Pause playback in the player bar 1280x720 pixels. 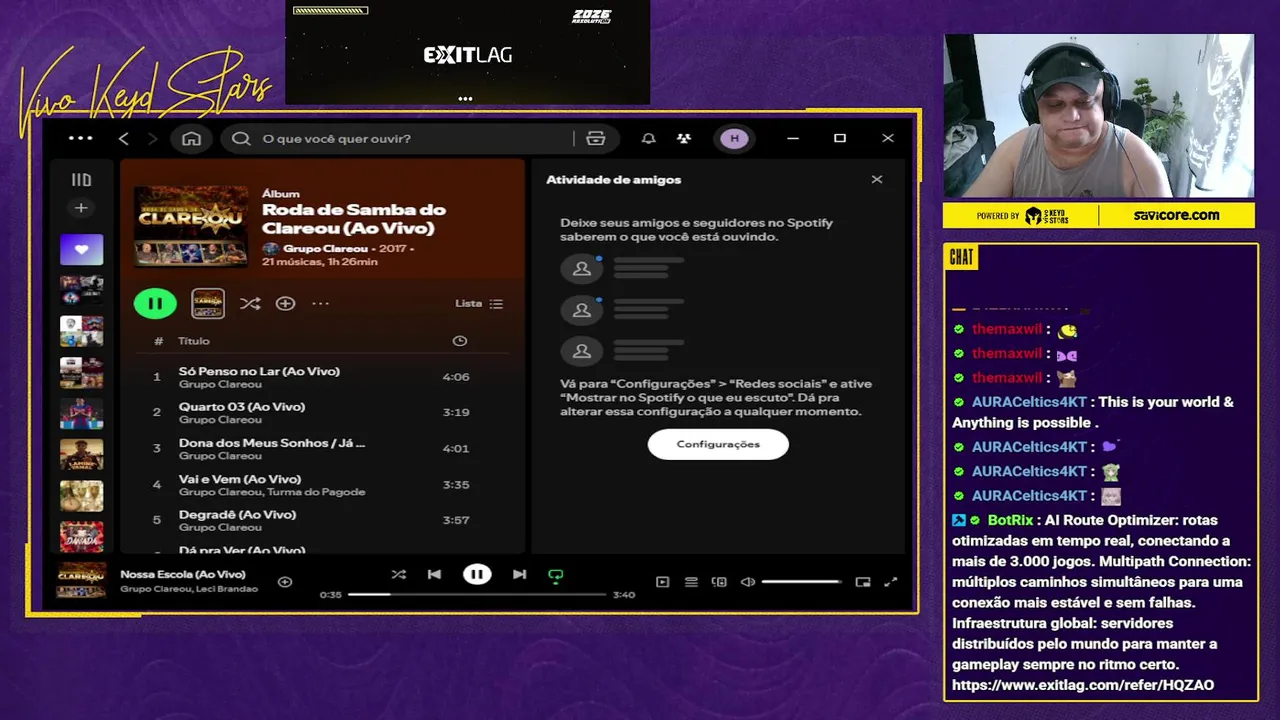click(477, 574)
